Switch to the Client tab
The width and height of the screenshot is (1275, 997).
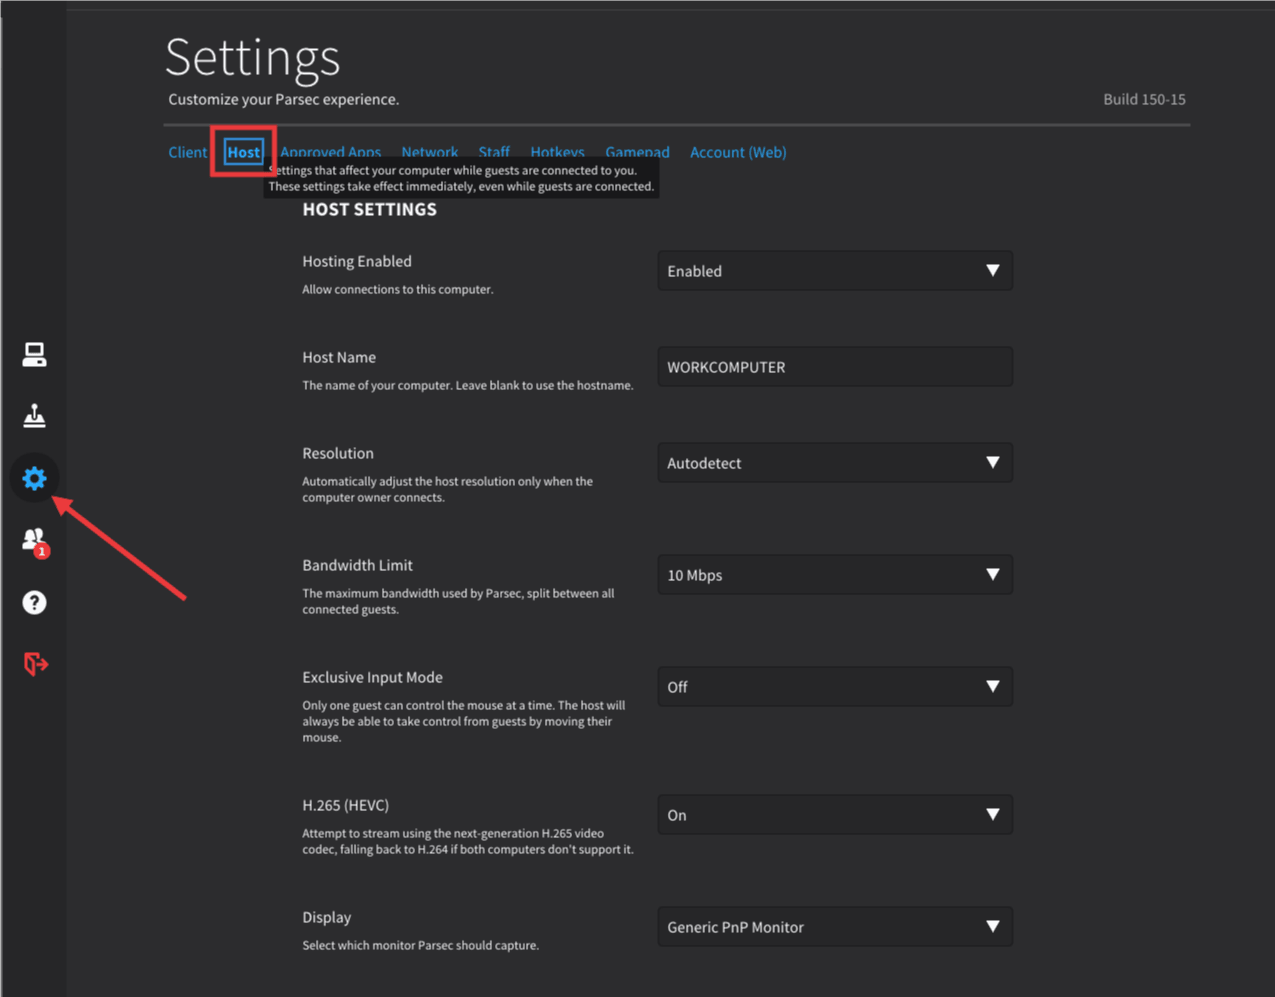tap(187, 152)
